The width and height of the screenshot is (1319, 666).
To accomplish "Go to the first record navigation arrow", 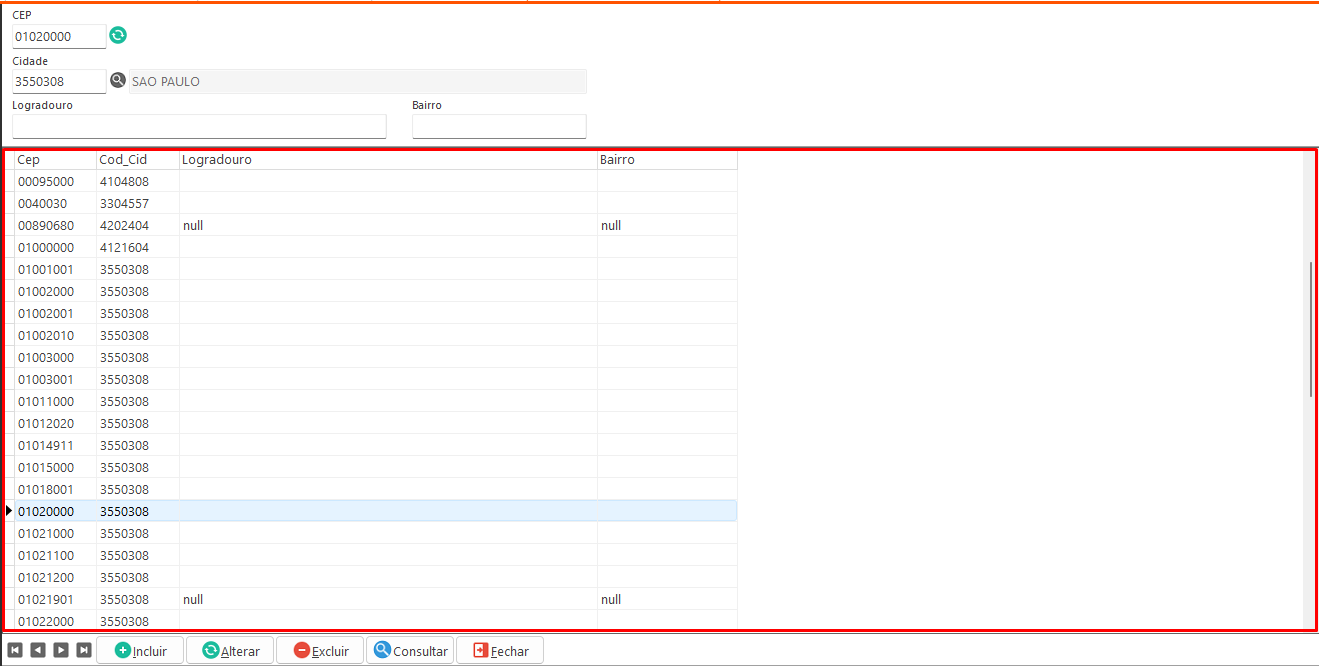I will click(15, 650).
